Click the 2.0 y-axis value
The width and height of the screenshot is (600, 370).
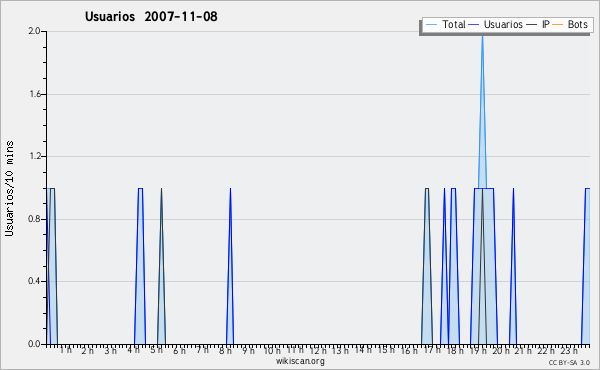[34, 31]
